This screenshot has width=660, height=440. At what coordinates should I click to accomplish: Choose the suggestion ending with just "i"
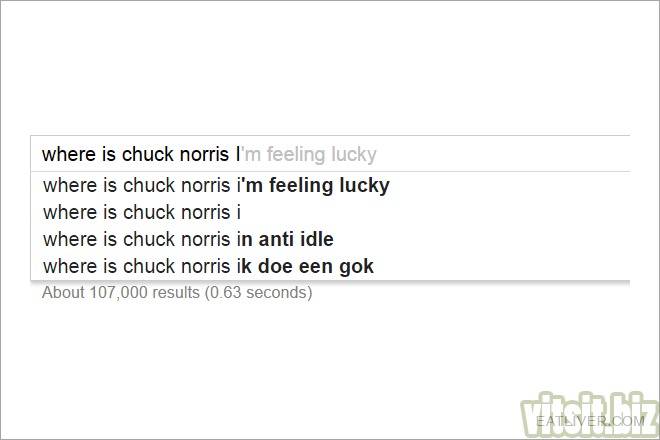click(330, 212)
